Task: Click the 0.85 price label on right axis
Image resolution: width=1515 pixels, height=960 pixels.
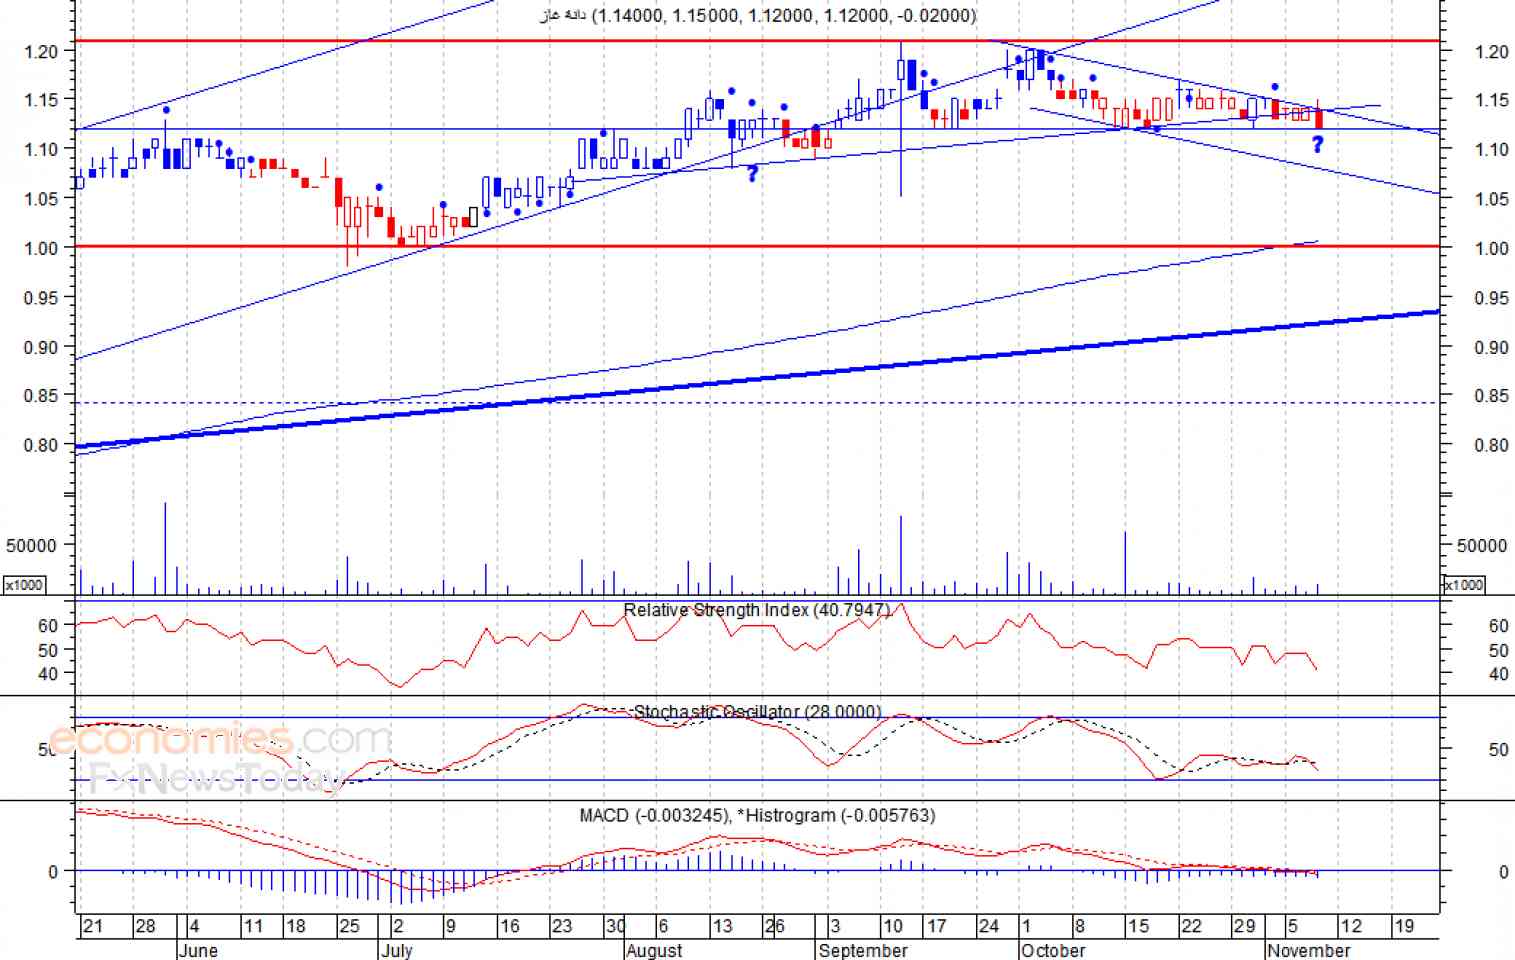Action: point(1492,396)
